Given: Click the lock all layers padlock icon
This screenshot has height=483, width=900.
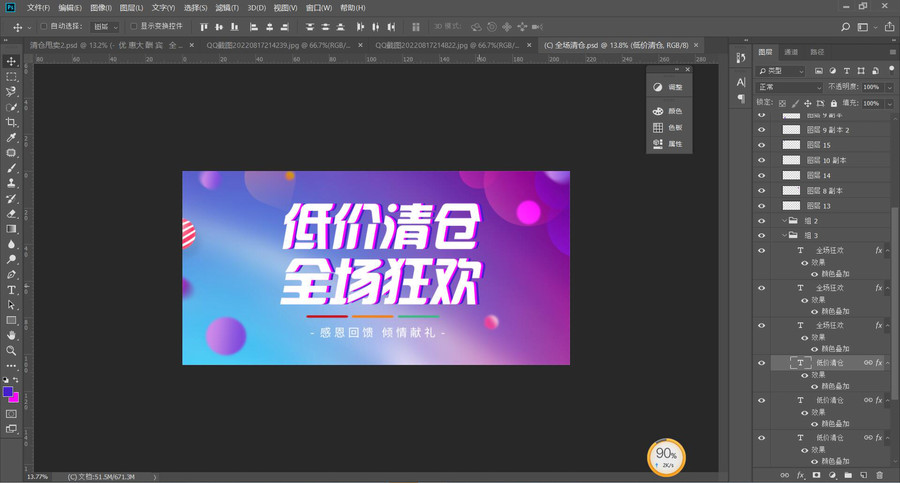Looking at the screenshot, I should click(833, 103).
